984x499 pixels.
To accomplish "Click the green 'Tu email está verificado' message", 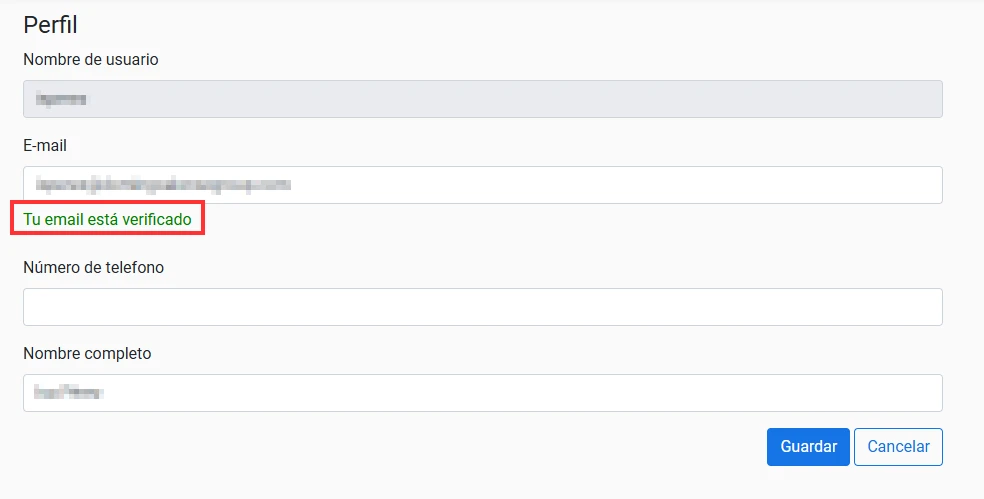I will (x=107, y=219).
